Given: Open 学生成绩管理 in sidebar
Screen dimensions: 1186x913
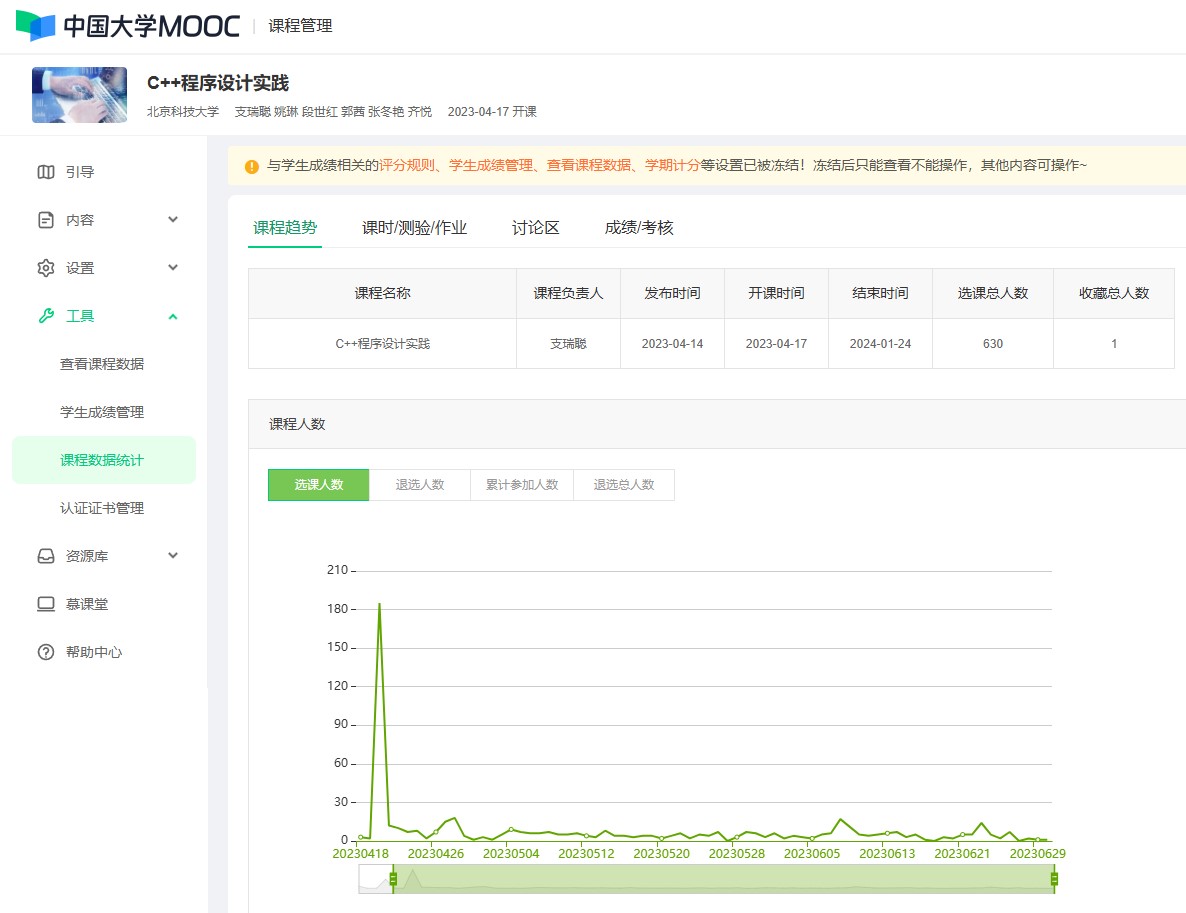Looking at the screenshot, I should [102, 412].
